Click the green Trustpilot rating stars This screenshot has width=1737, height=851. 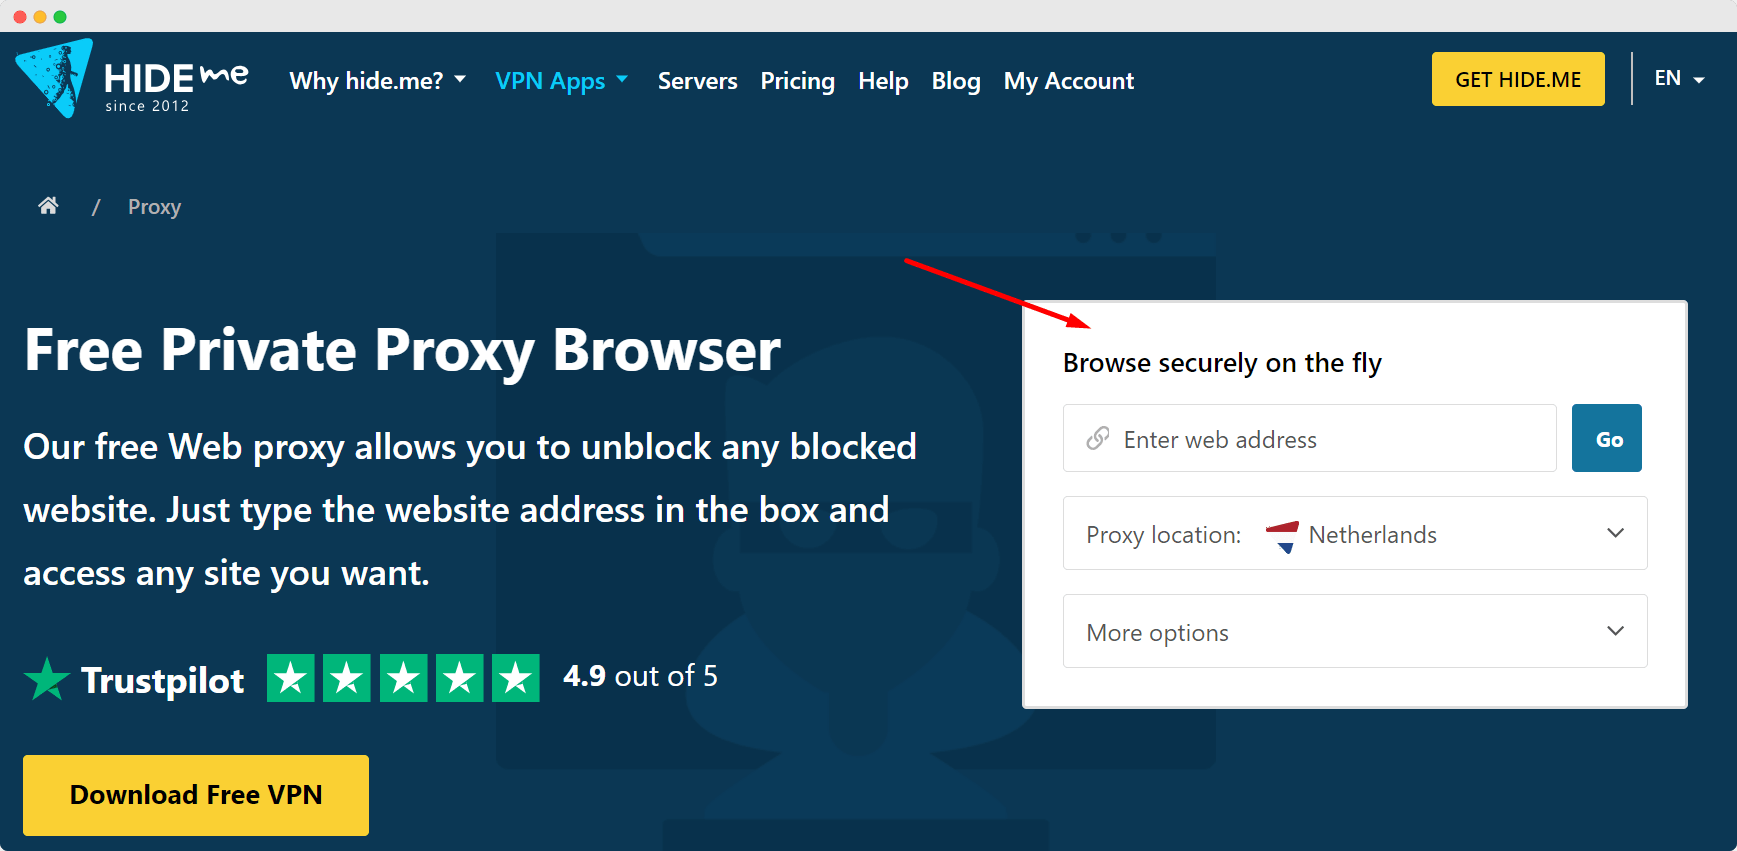coord(403,678)
